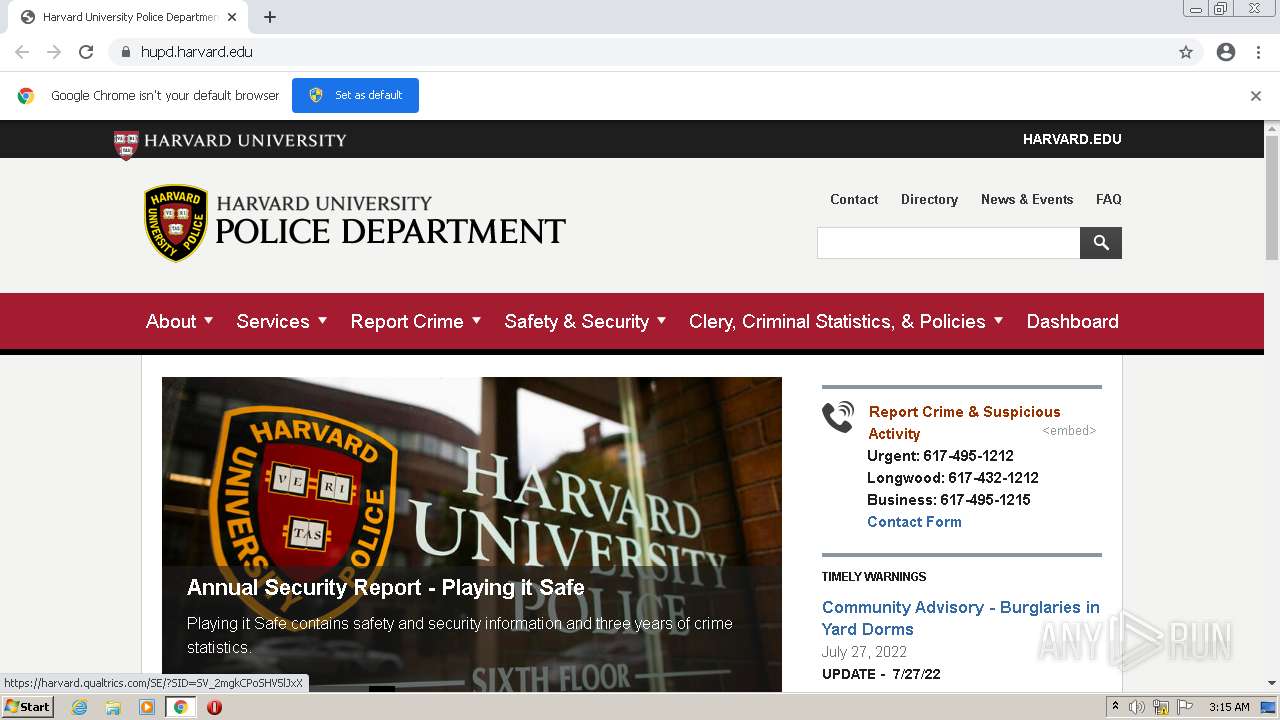Reload the page with refresh icon
The image size is (1280, 720).
86,52
